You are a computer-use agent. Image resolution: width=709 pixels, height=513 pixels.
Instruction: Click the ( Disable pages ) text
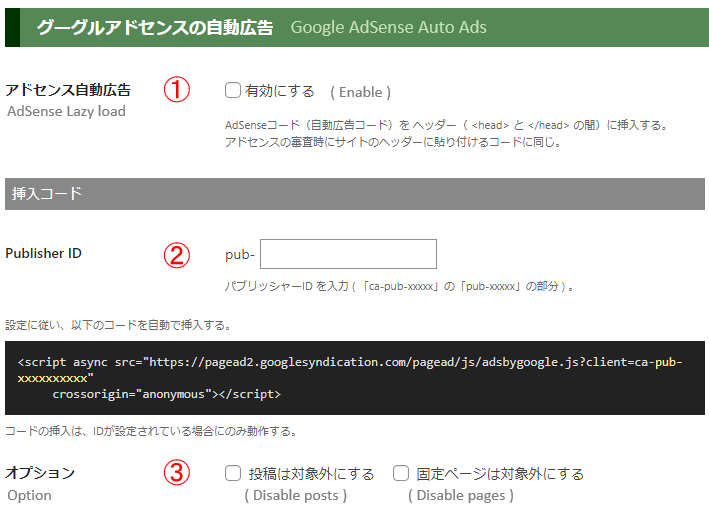click(461, 495)
